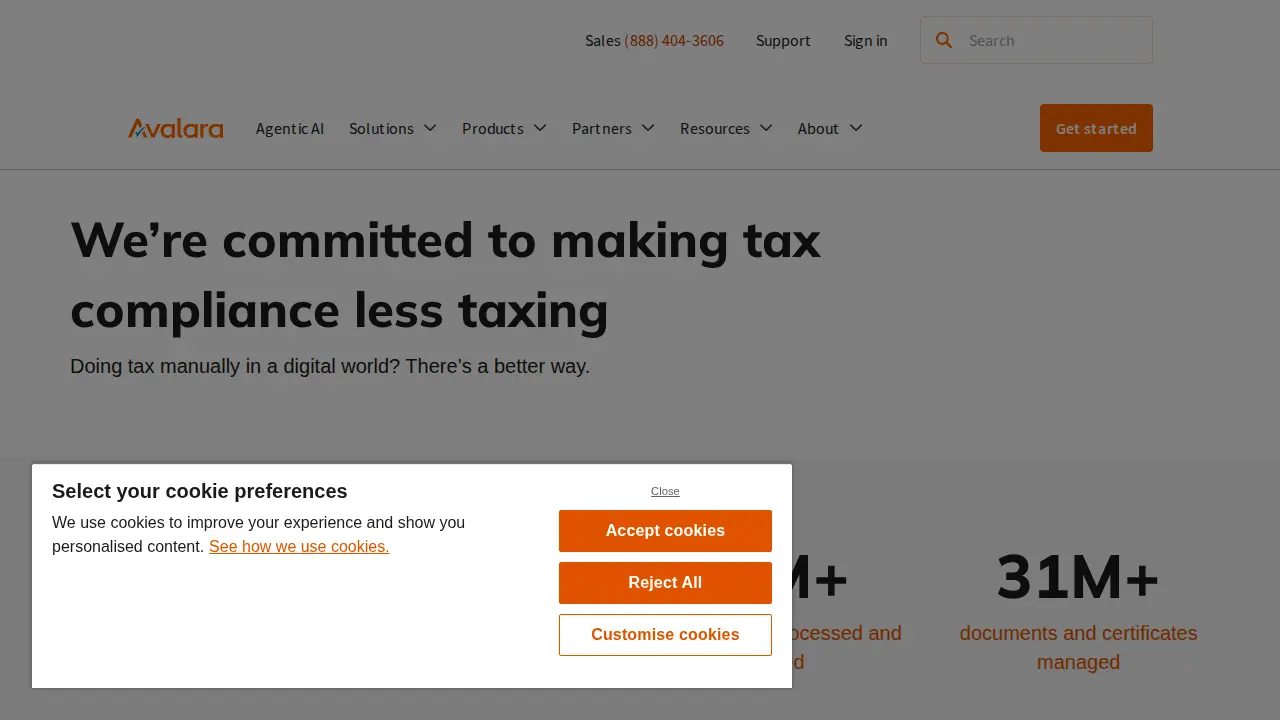Click Customise cookies button
The width and height of the screenshot is (1280, 720).
(x=665, y=635)
